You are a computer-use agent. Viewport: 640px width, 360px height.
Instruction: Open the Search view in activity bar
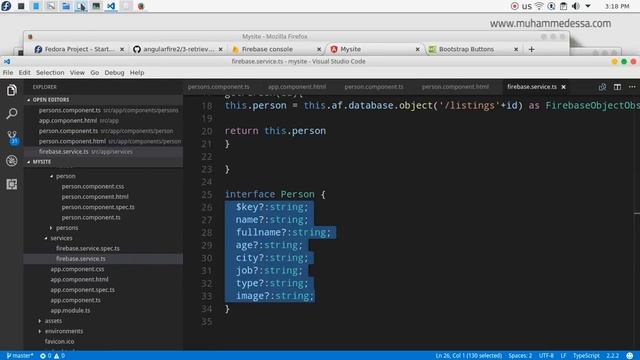coord(11,113)
